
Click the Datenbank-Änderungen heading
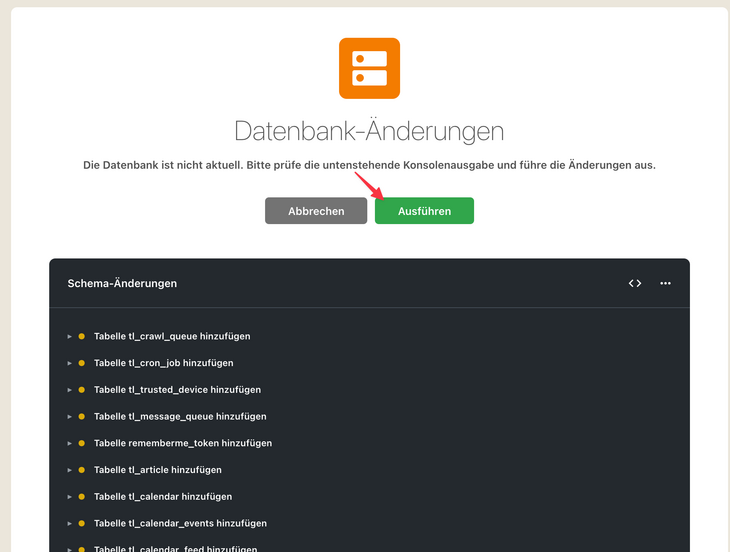(x=369, y=131)
